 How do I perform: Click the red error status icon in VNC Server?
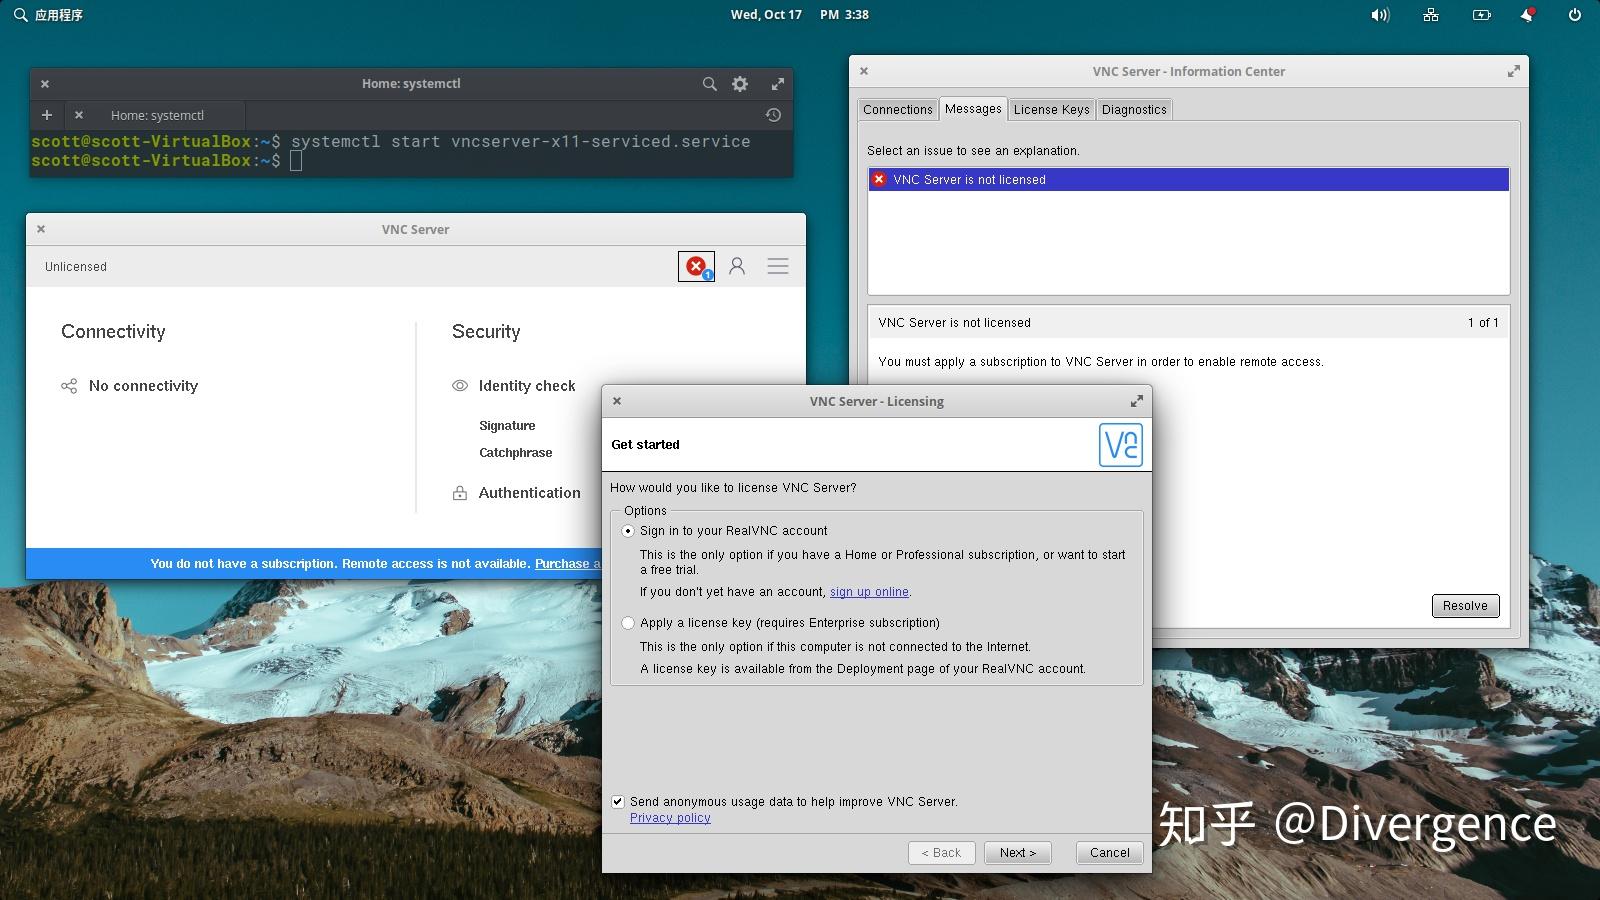tap(696, 266)
